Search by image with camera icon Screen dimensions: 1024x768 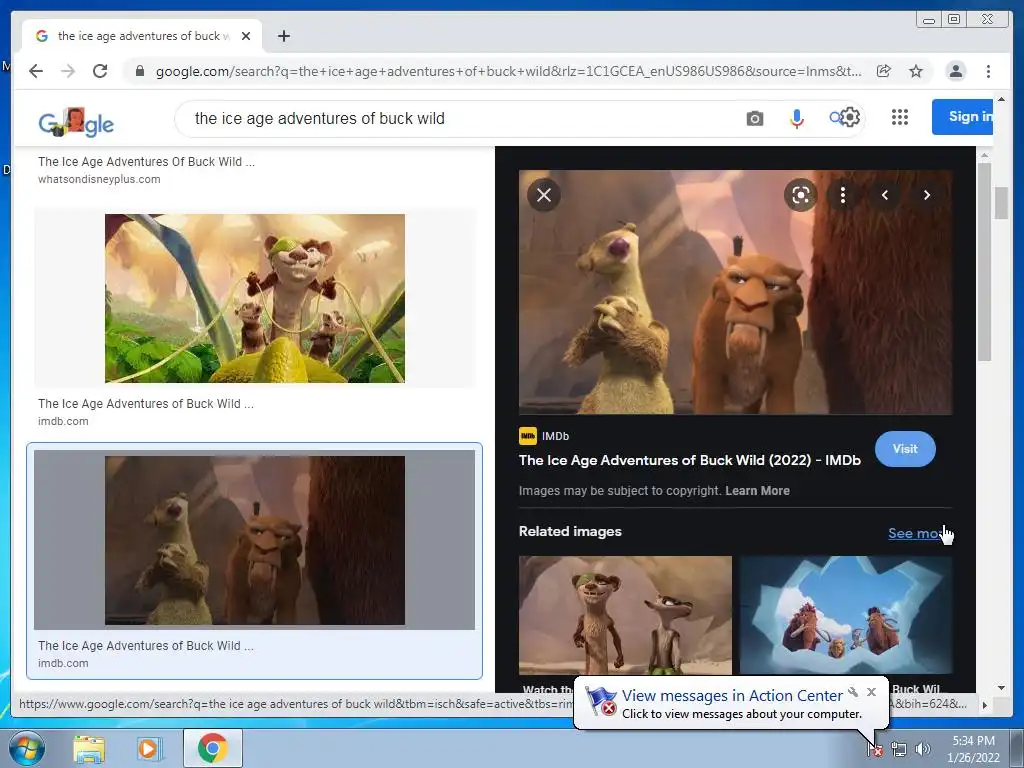point(755,118)
